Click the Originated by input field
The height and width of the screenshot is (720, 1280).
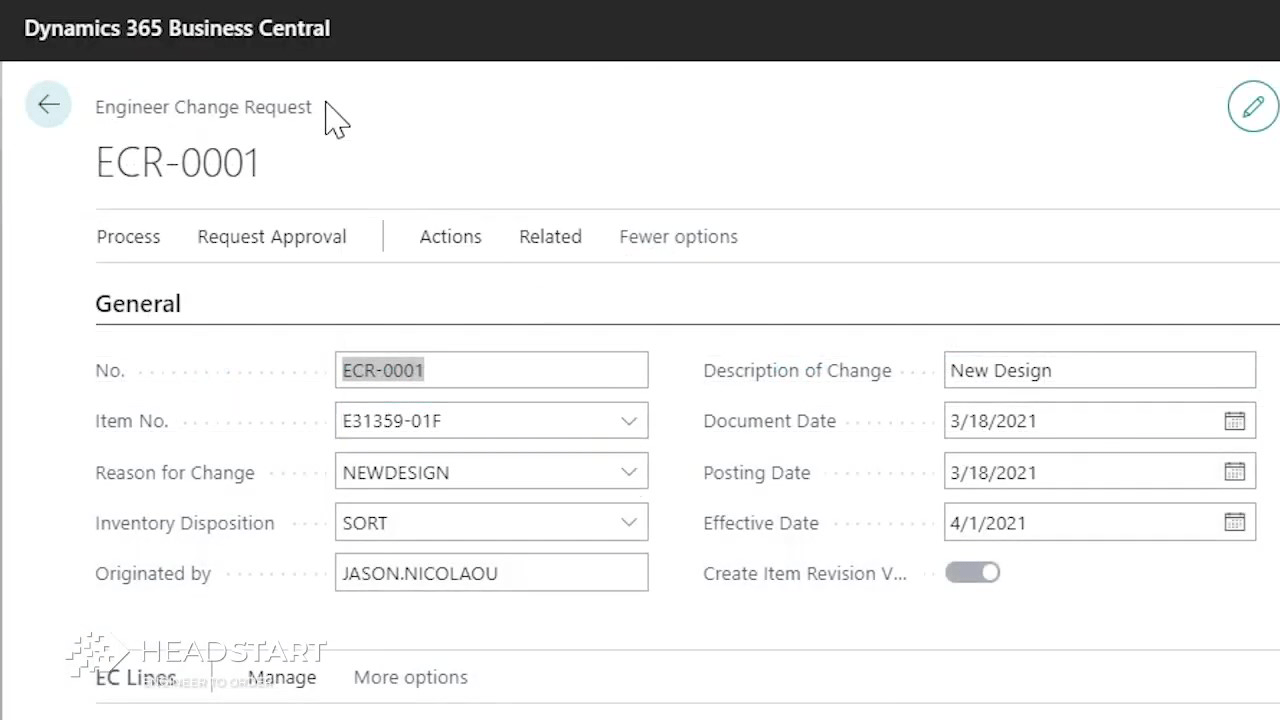(490, 573)
